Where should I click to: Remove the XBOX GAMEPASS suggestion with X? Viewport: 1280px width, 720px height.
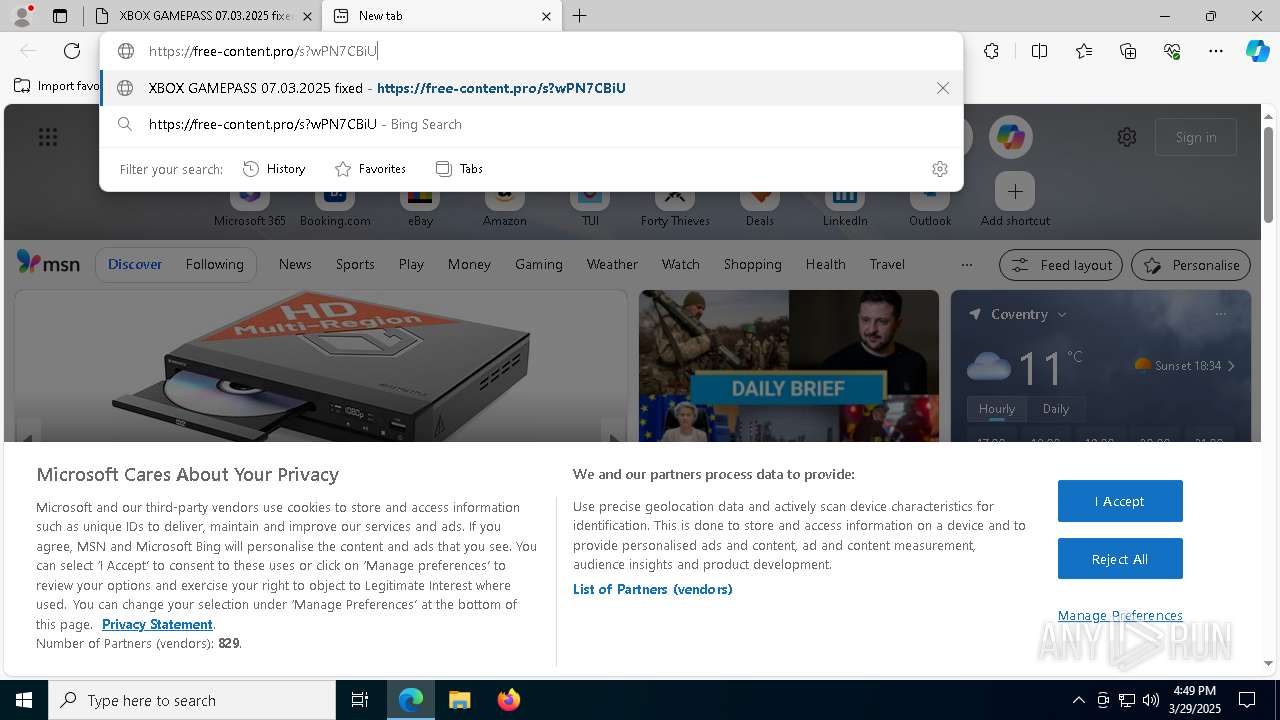click(942, 88)
